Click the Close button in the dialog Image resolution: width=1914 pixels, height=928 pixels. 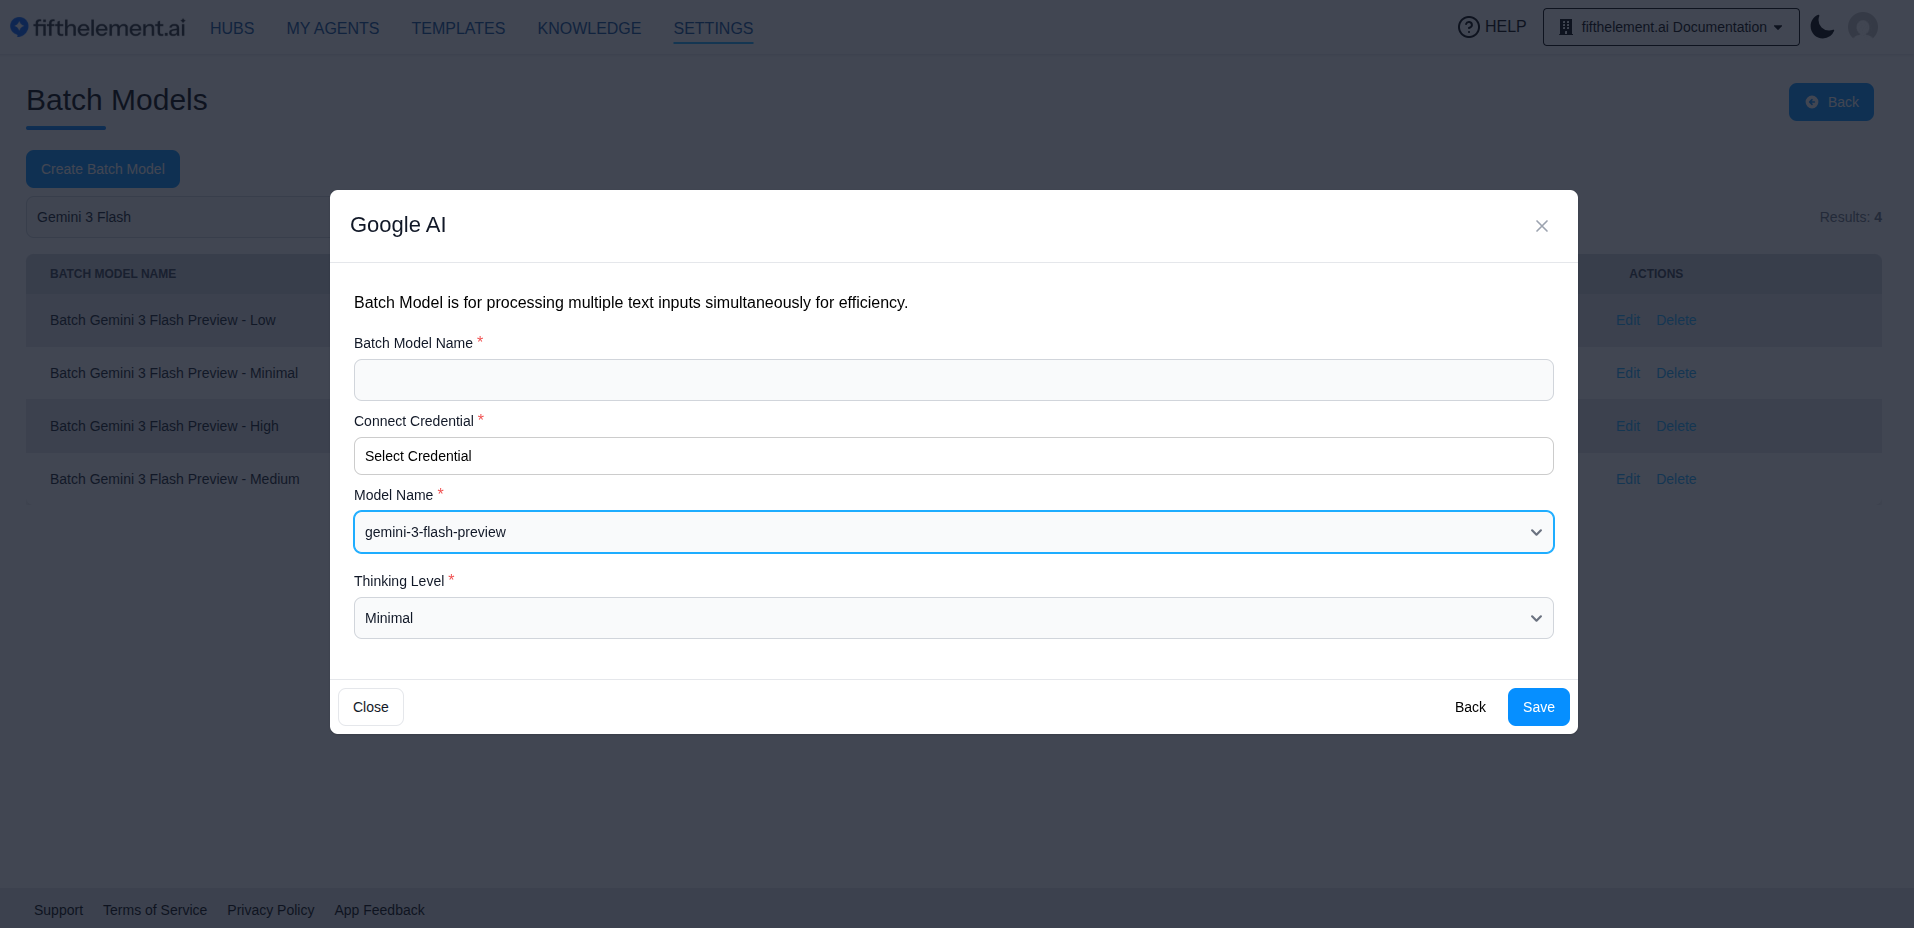point(371,707)
